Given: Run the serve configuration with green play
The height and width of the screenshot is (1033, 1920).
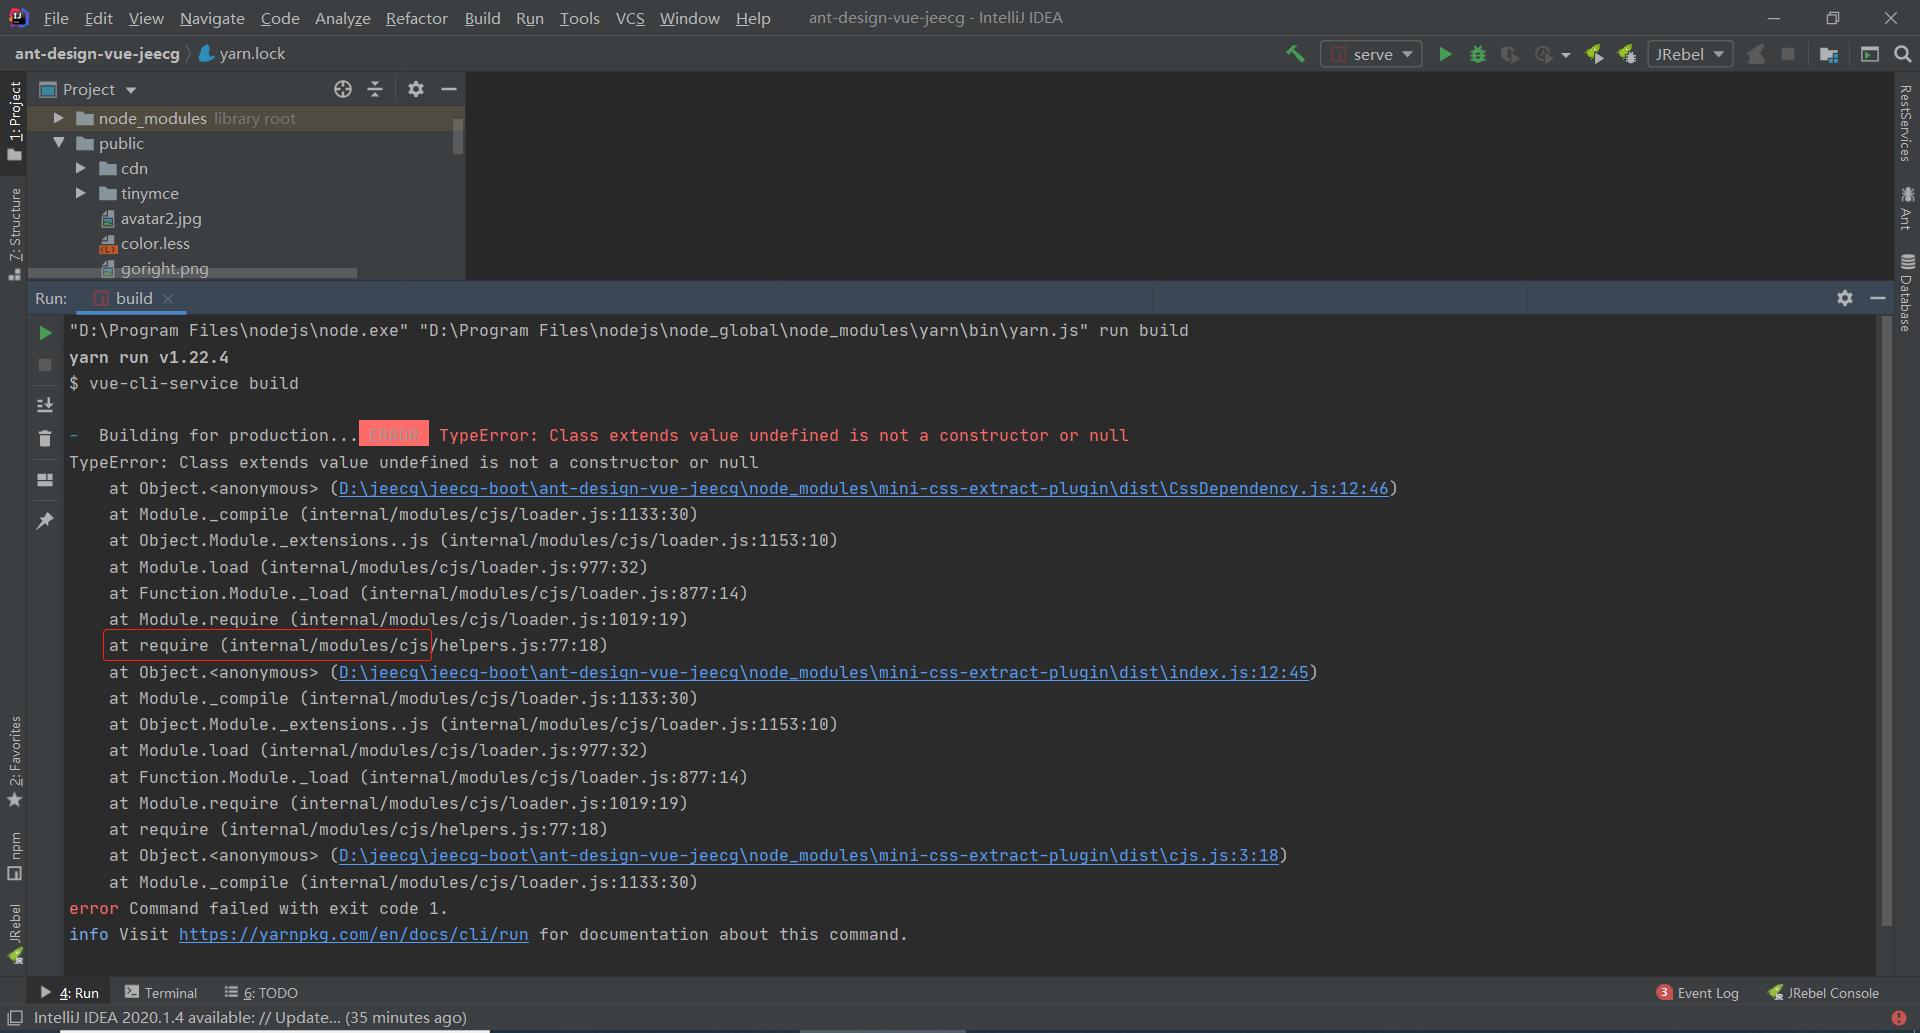Looking at the screenshot, I should click(x=1445, y=54).
